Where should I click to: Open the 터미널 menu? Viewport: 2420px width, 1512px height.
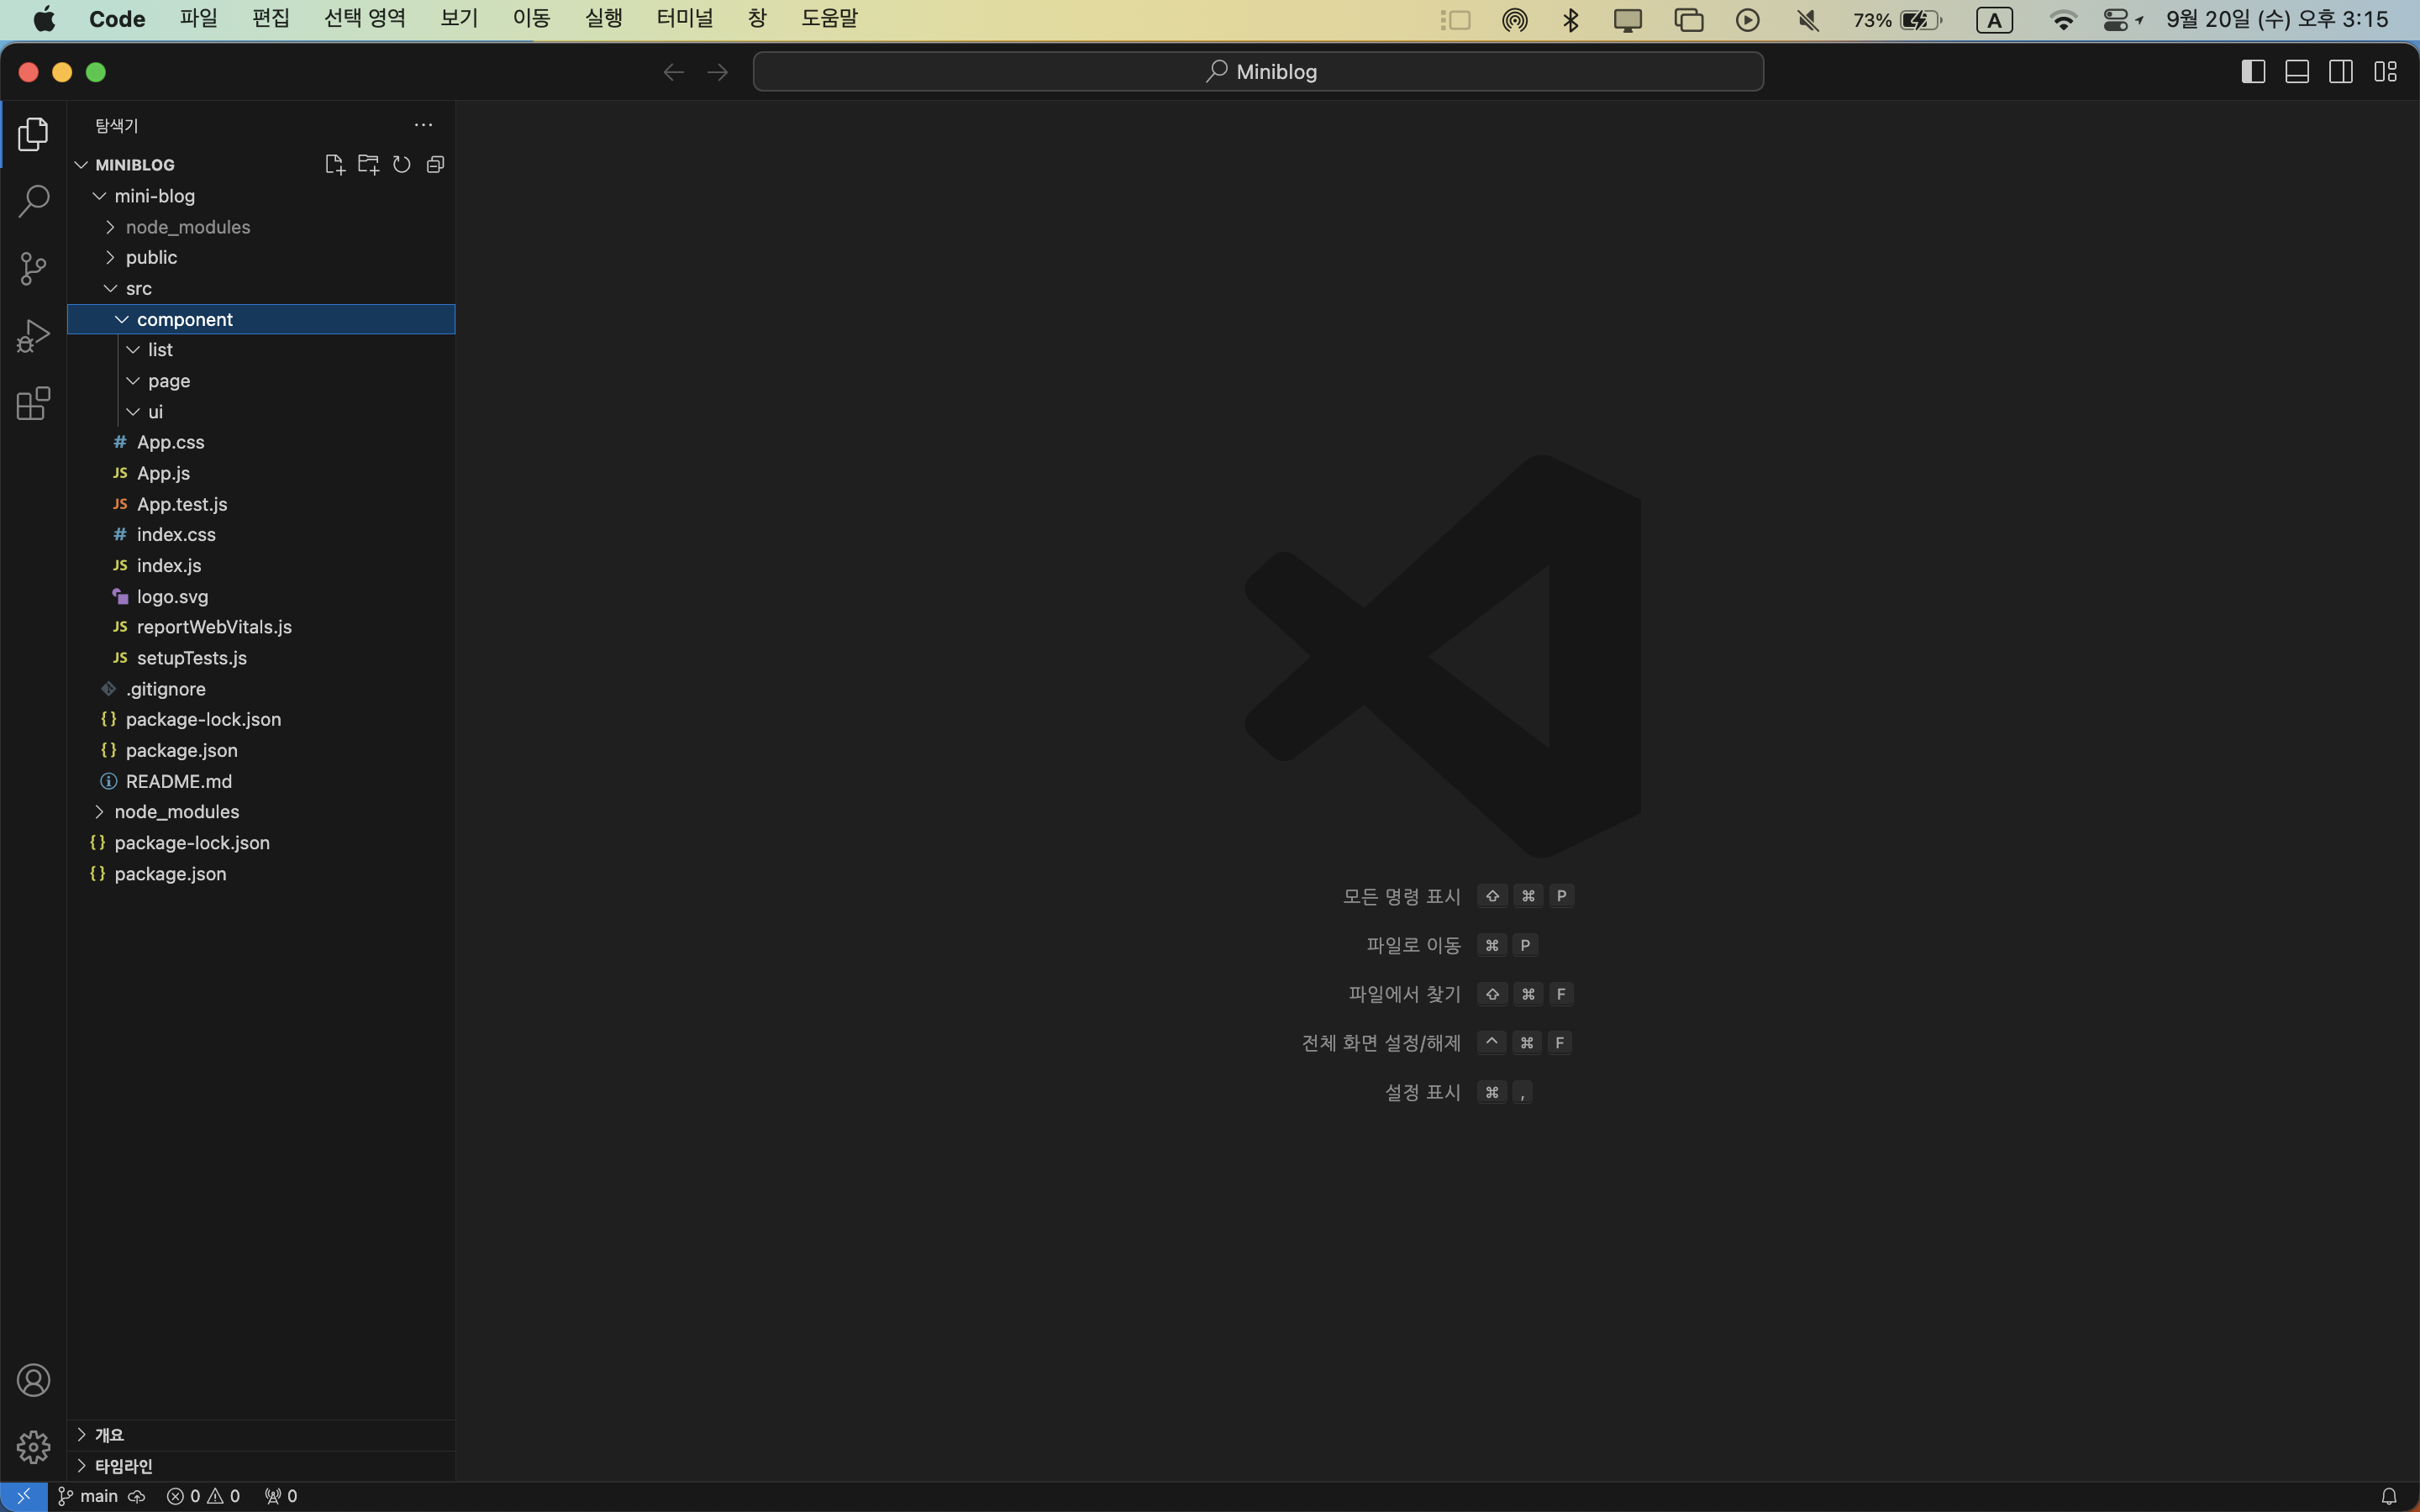click(x=684, y=19)
